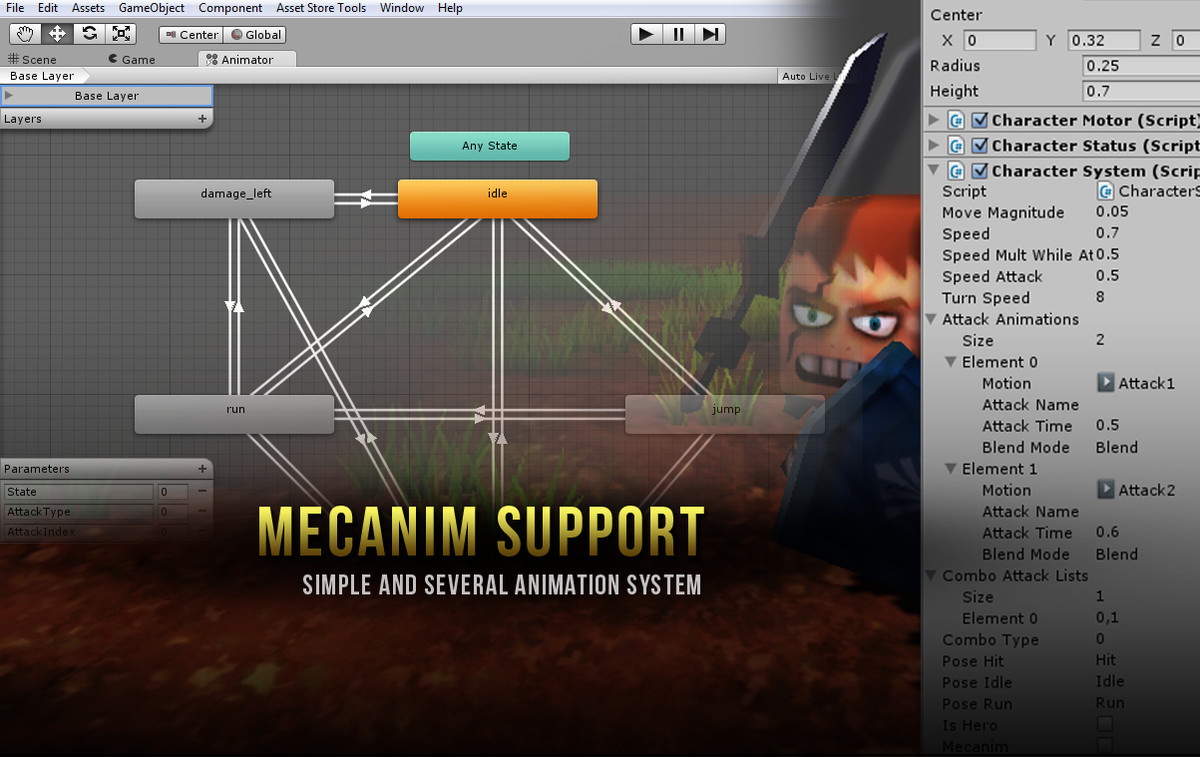Open the Assets menu
The image size is (1200, 757).
point(88,8)
